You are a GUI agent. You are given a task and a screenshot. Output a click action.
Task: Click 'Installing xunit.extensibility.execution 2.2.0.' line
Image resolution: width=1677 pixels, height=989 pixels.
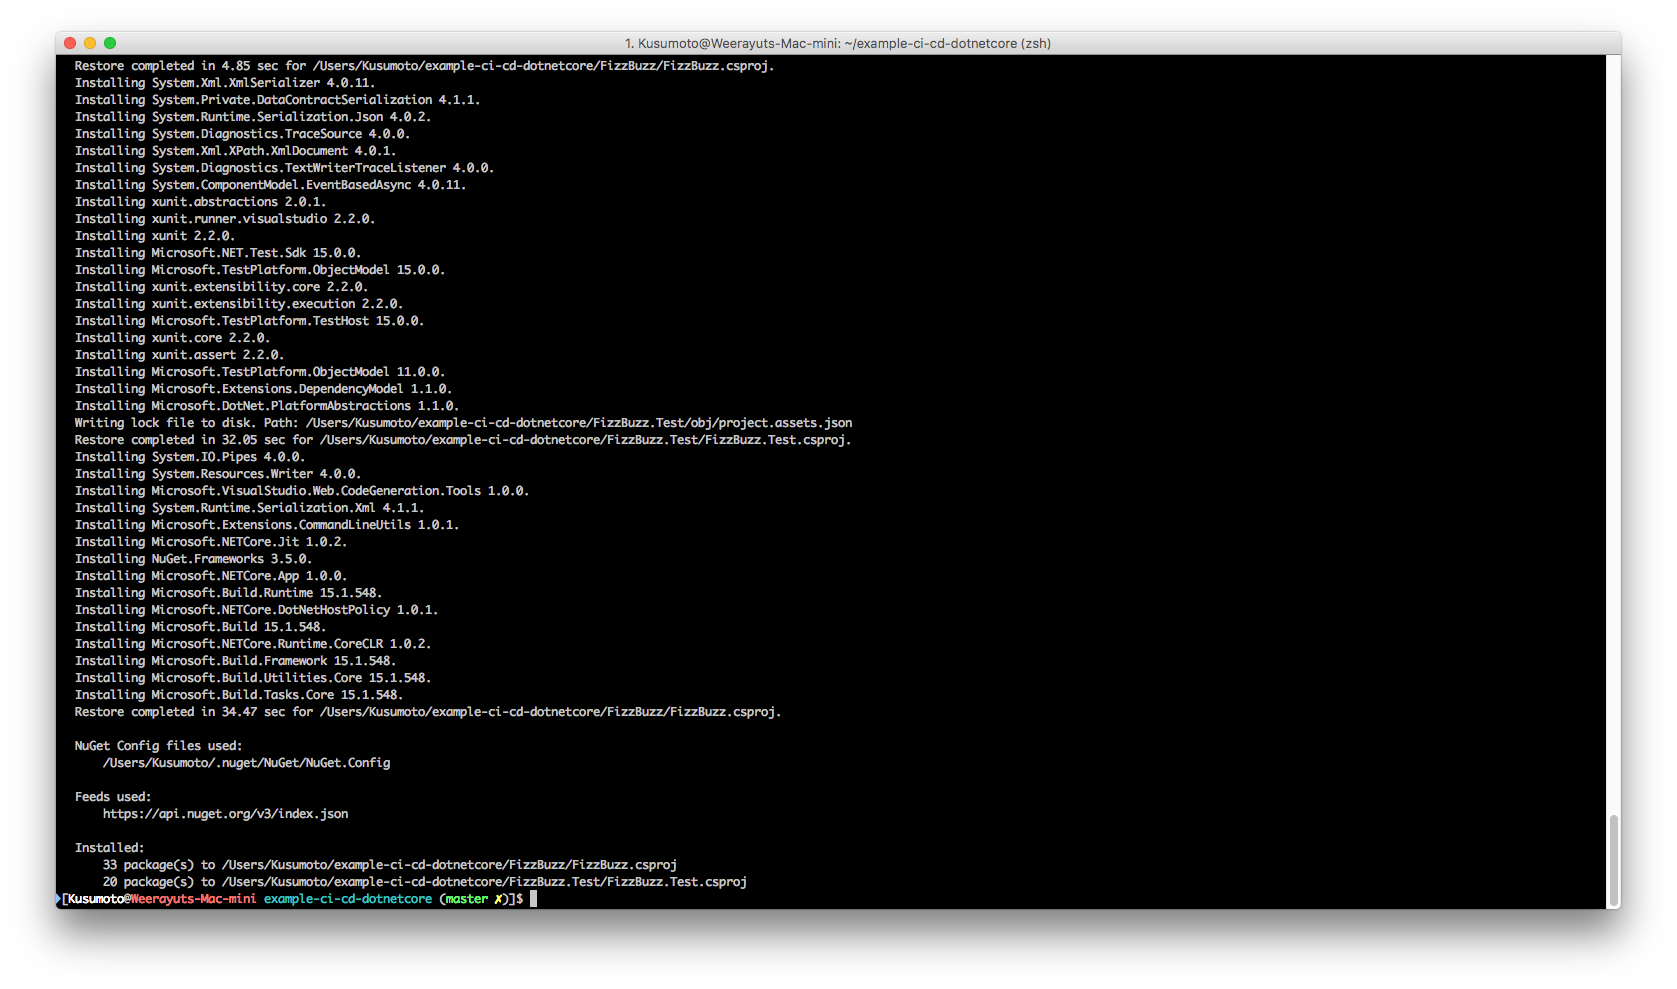pos(239,304)
